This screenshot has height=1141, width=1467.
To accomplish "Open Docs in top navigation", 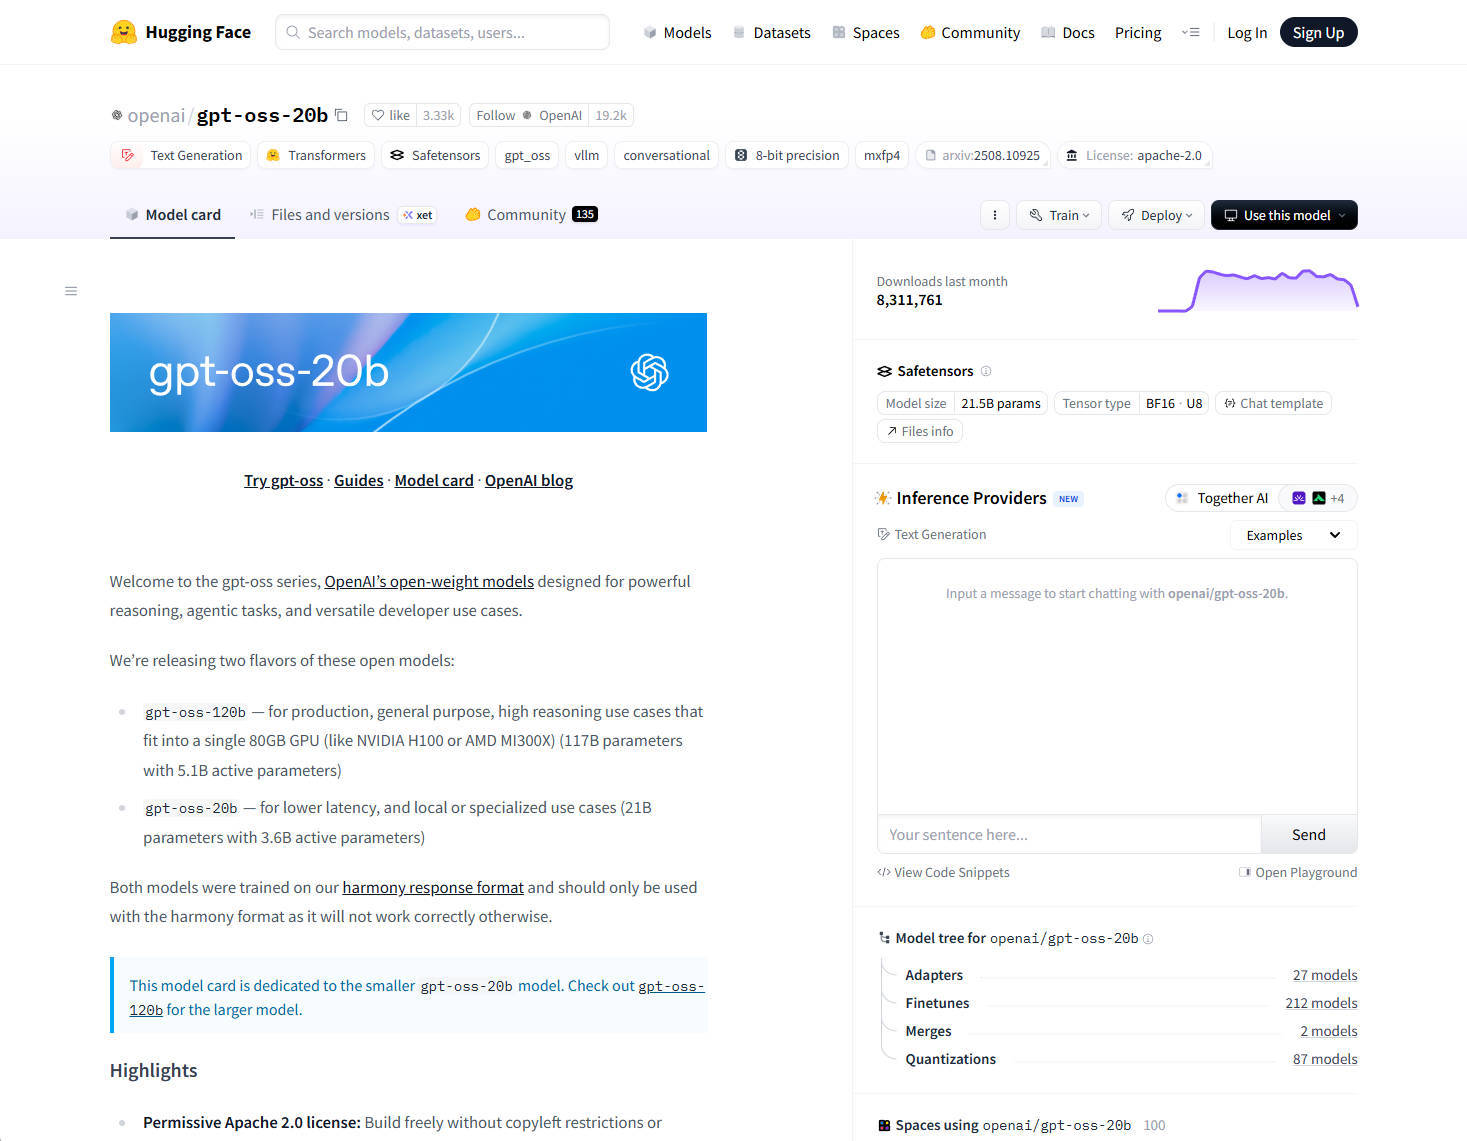I will pyautogui.click(x=1068, y=32).
